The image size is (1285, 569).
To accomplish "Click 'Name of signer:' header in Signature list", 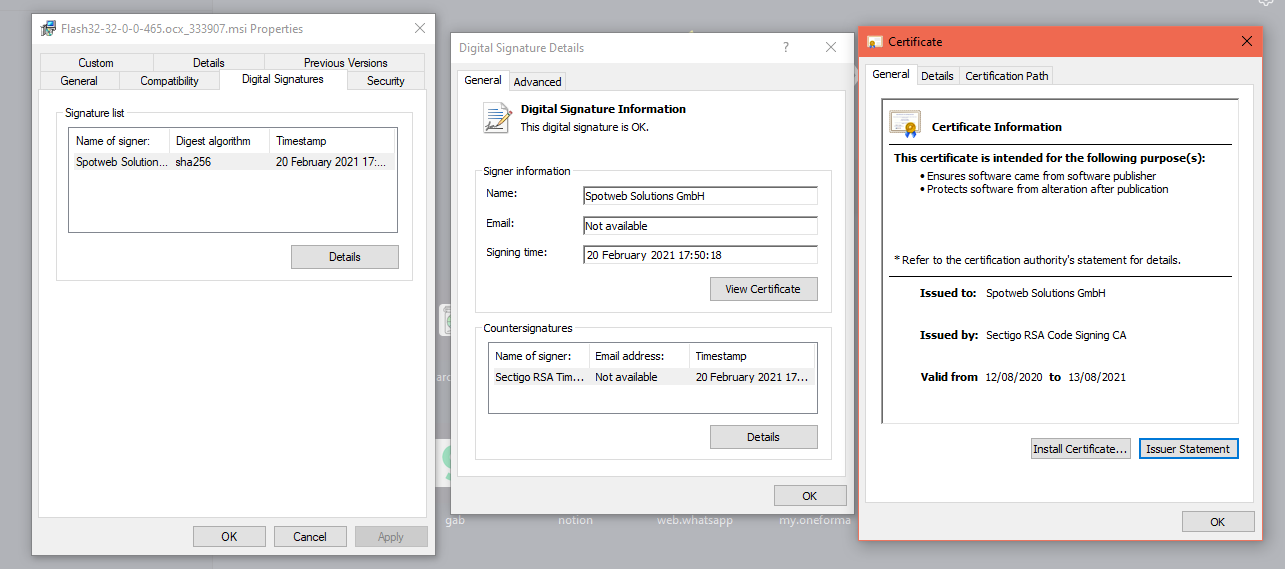I will point(120,141).
